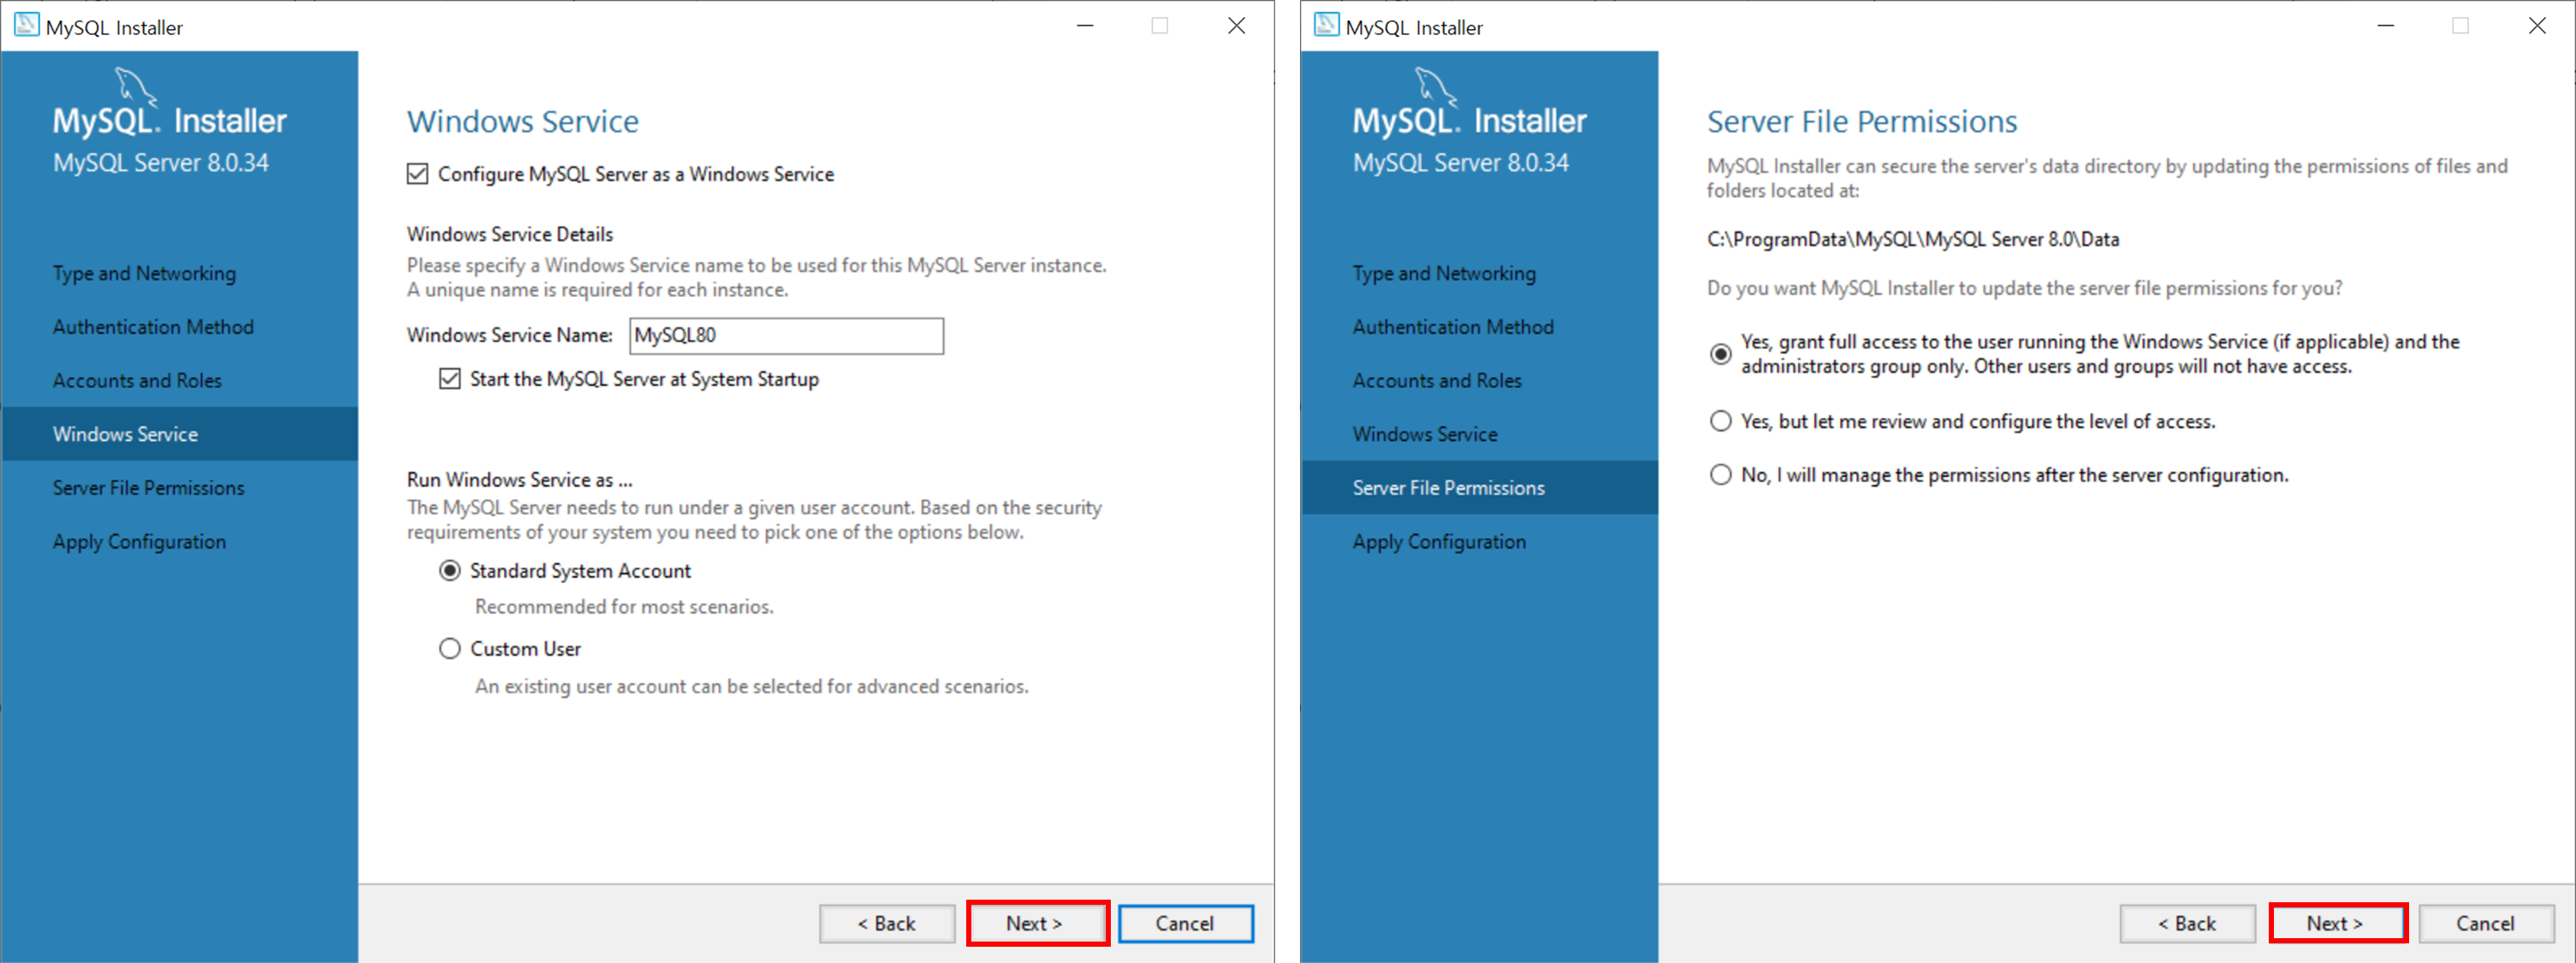Screen dimensions: 2576x963
Task: Select Server File Permissions step in right window
Action: (x=1480, y=488)
